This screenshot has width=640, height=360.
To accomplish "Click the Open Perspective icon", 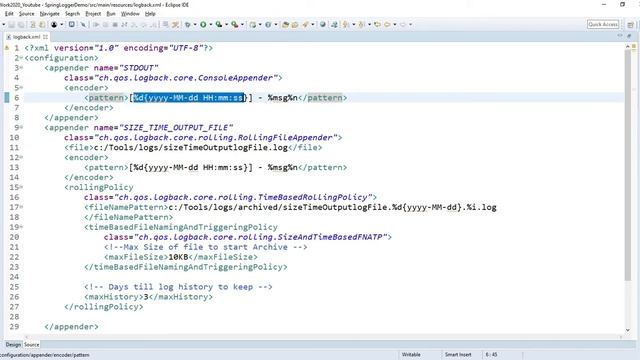I will pos(631,24).
